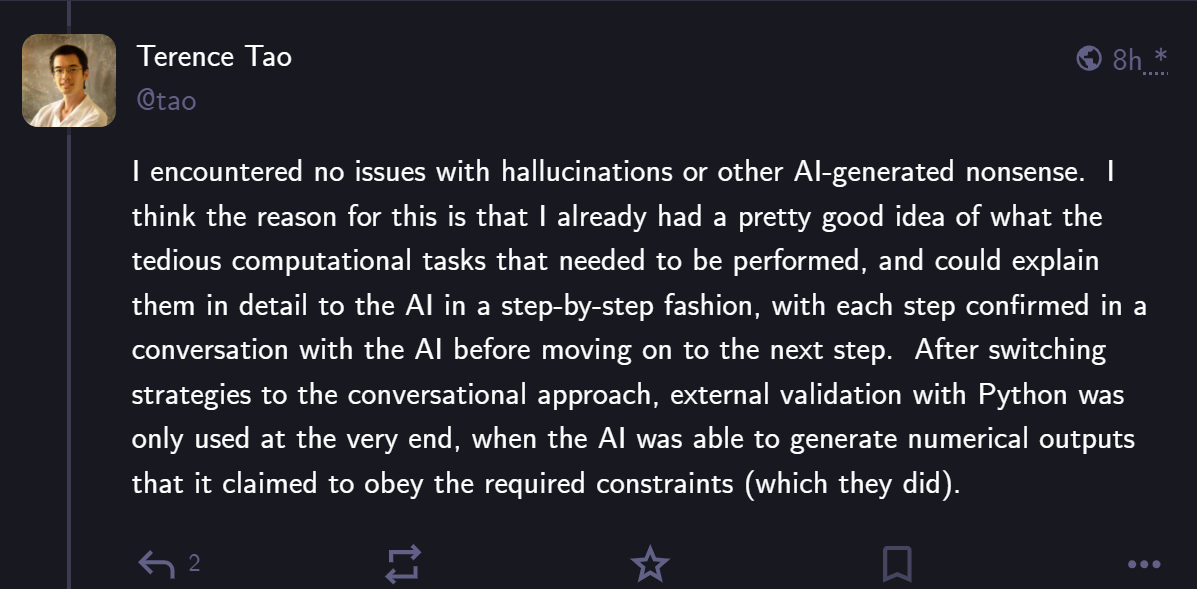Screen dimensions: 1197x589
Task: Open the @tao handle
Action: click(x=167, y=100)
